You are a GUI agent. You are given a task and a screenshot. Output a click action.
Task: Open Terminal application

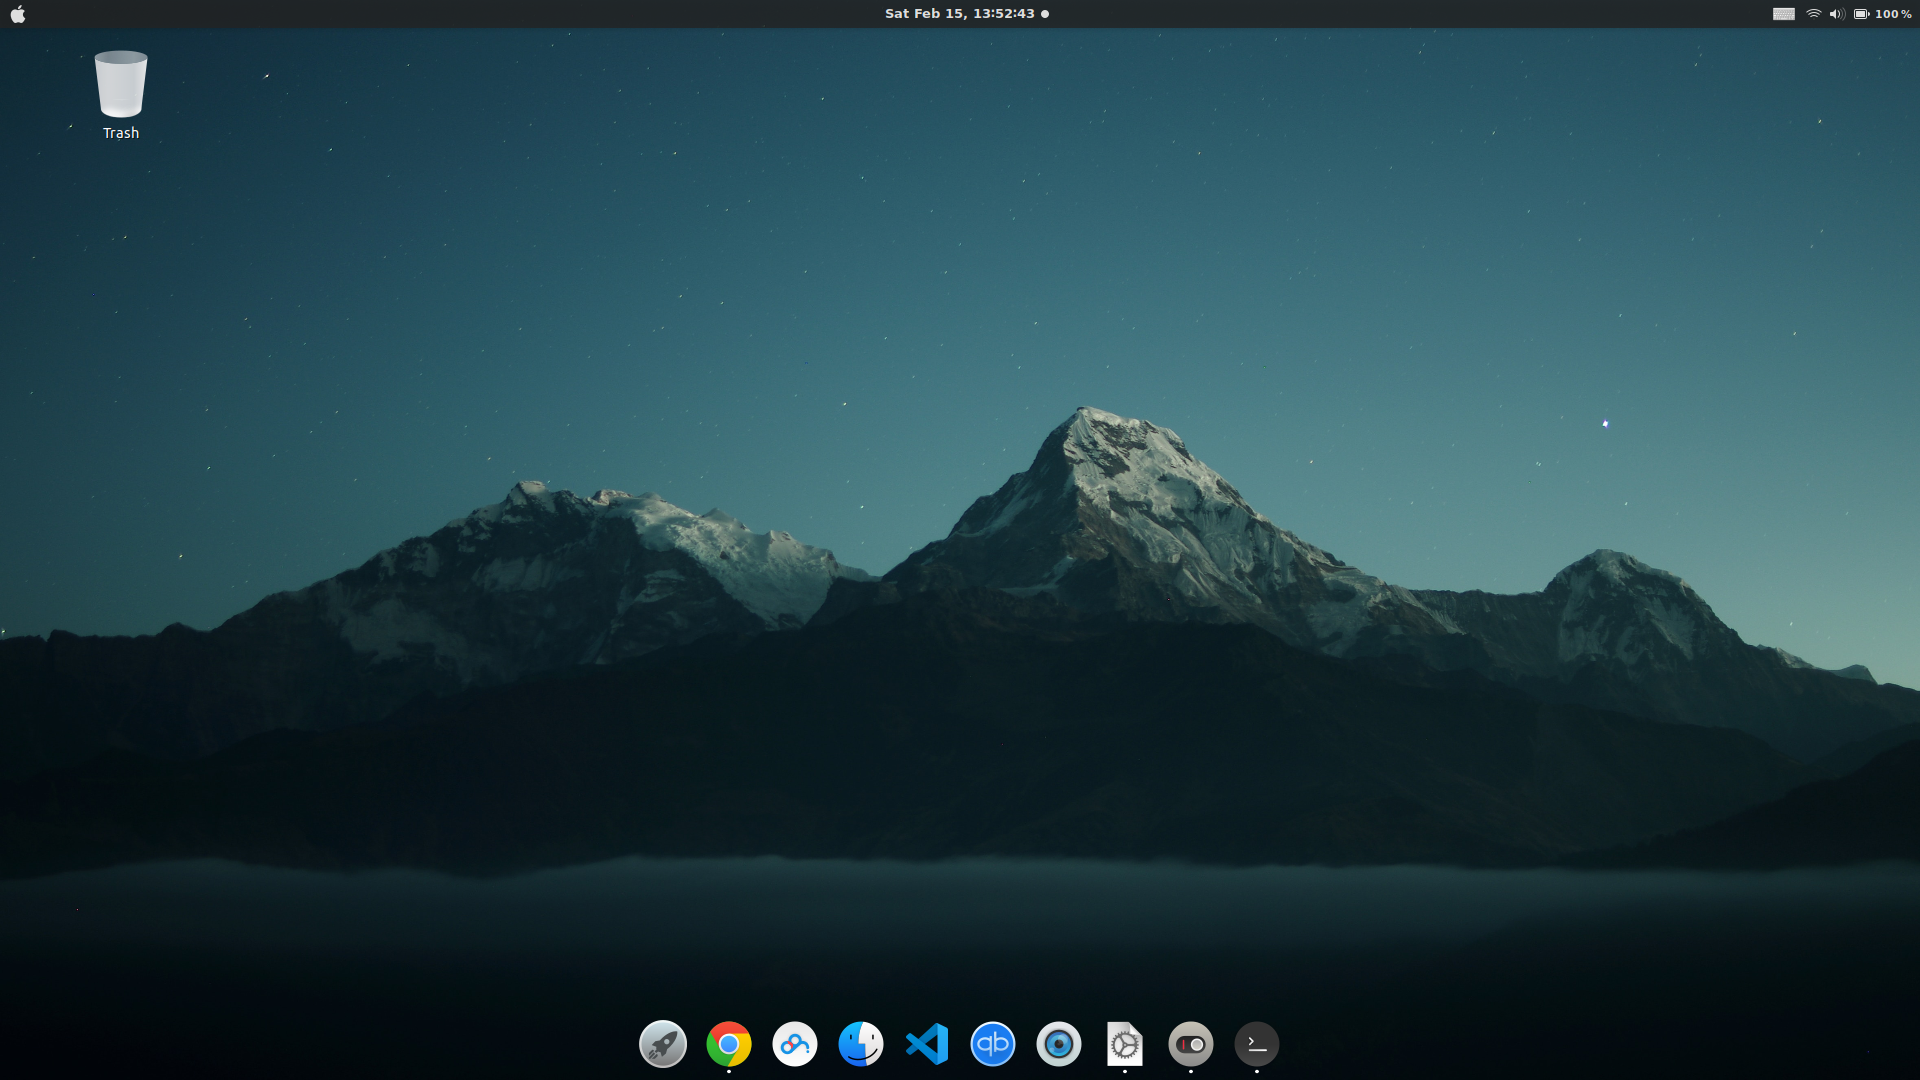click(1255, 1043)
